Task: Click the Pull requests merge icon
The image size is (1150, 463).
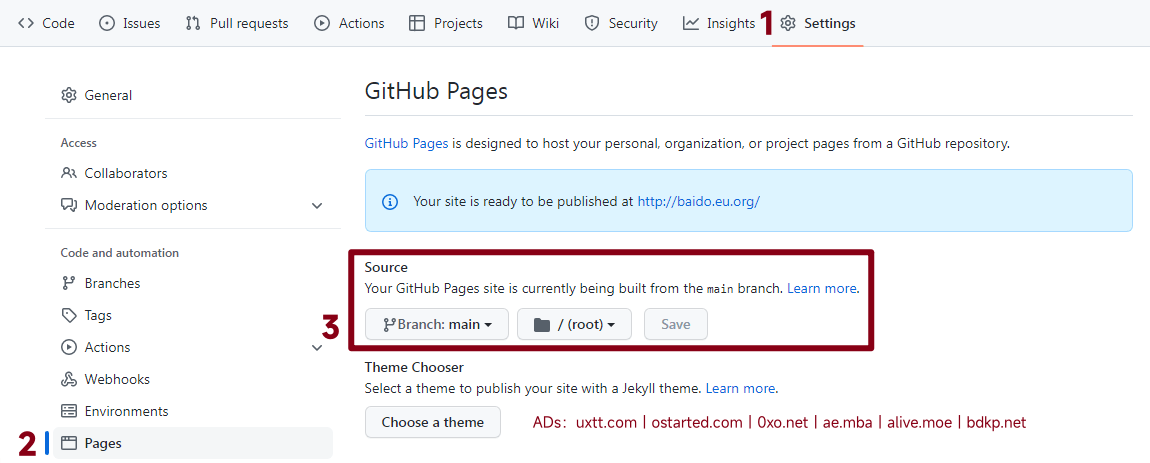Action: (x=193, y=23)
